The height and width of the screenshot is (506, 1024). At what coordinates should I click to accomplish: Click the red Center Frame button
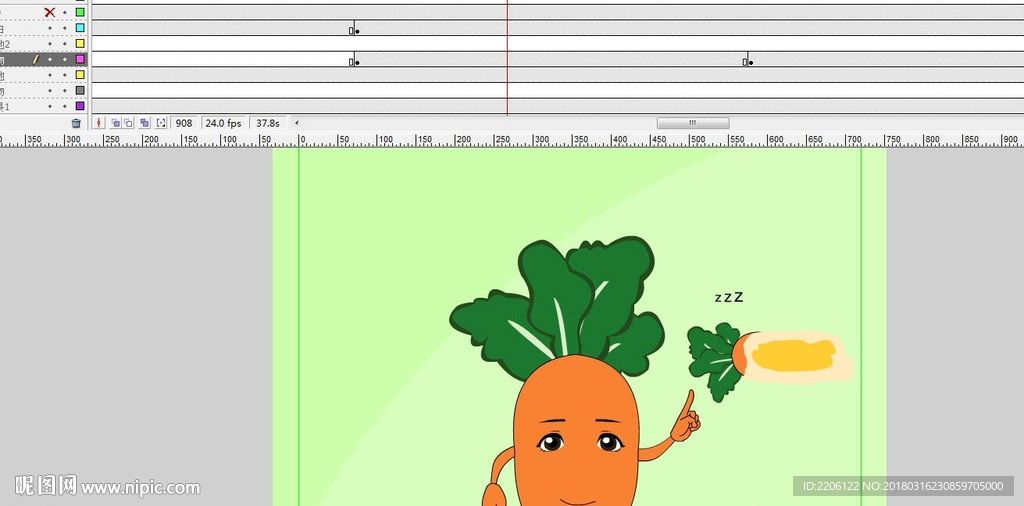99,123
